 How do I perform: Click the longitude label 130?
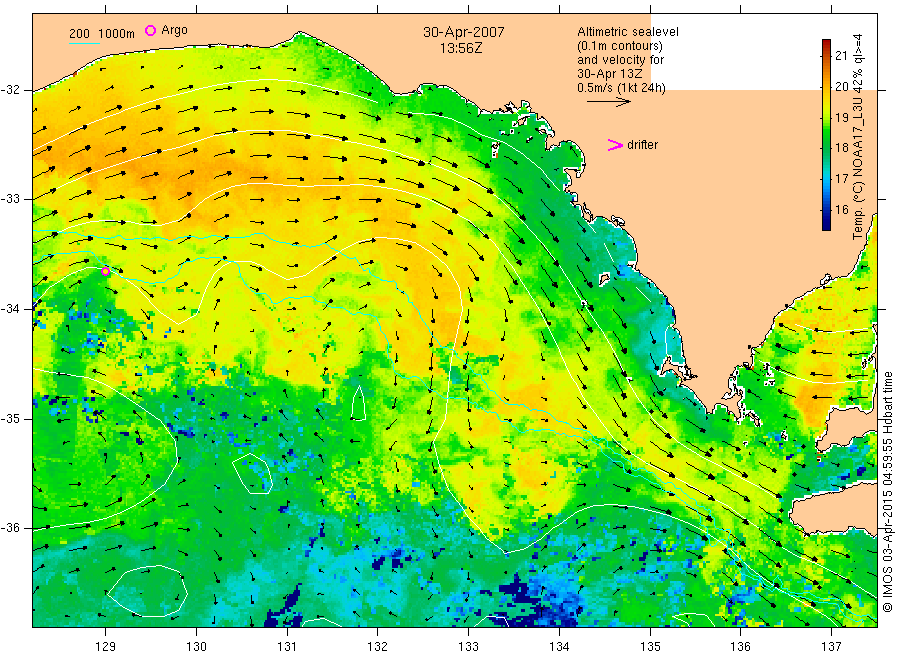(196, 647)
